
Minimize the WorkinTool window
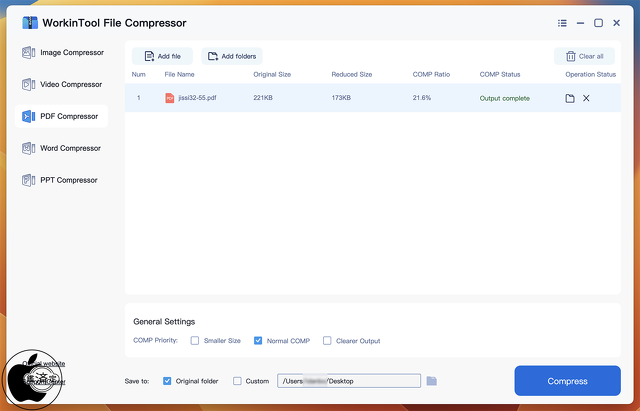click(580, 23)
